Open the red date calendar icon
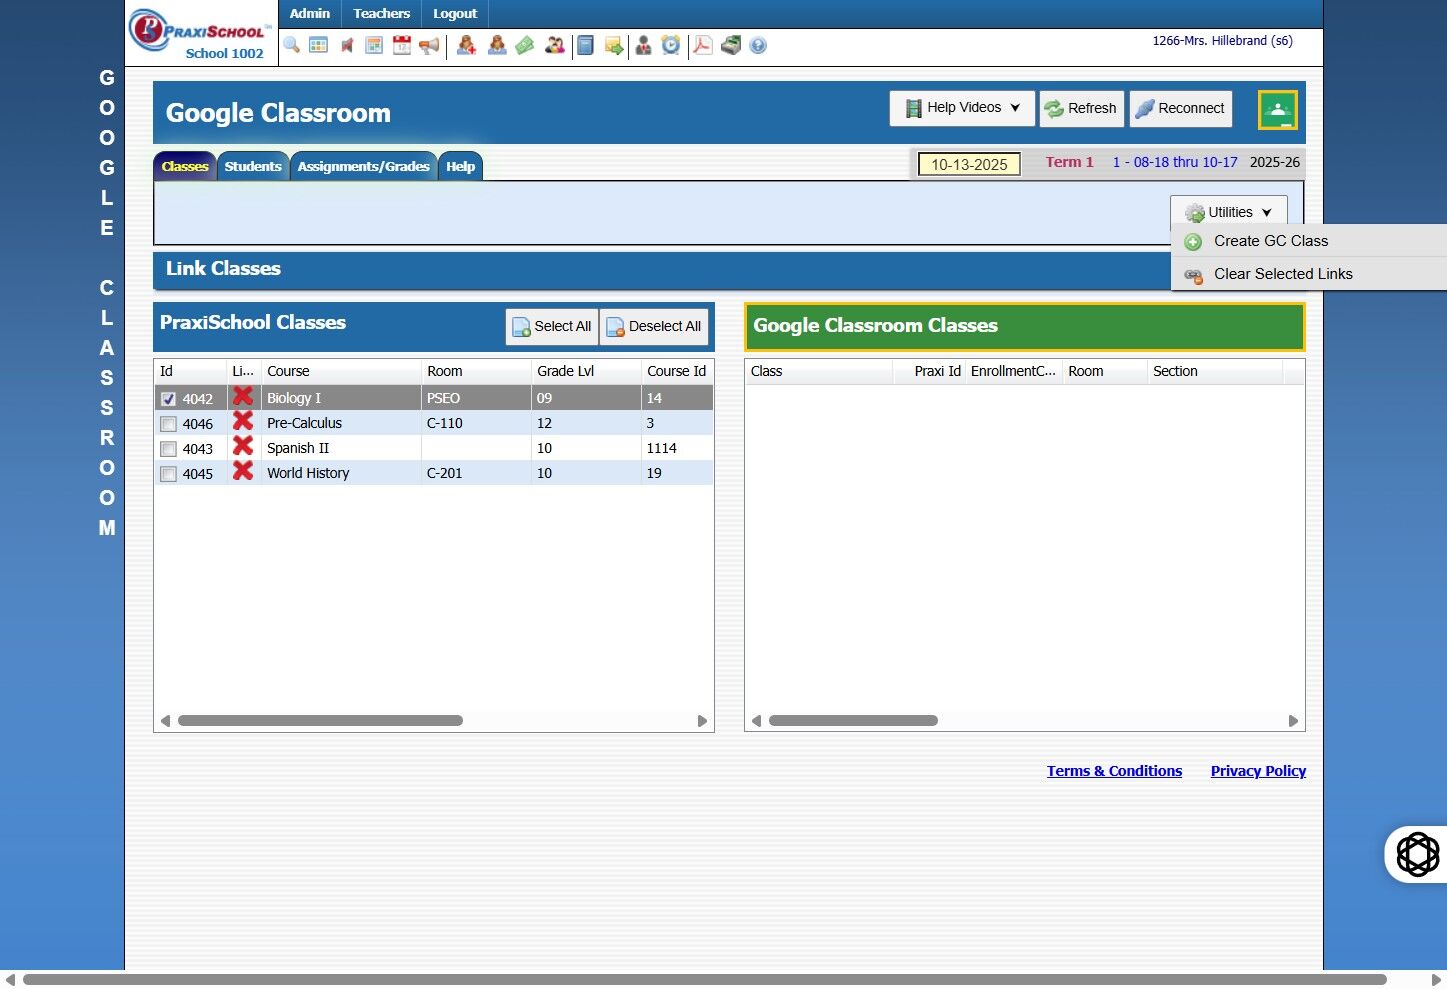The width and height of the screenshot is (1447, 989). tap(402, 45)
